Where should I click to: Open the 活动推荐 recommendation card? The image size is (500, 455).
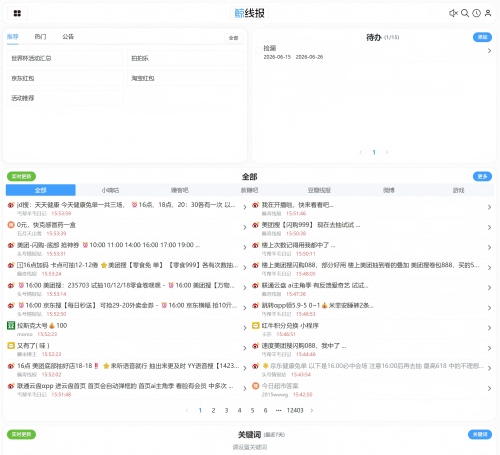point(65,98)
